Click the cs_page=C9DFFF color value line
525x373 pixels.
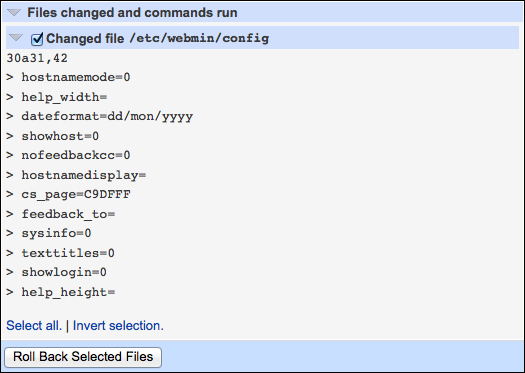tap(68, 195)
